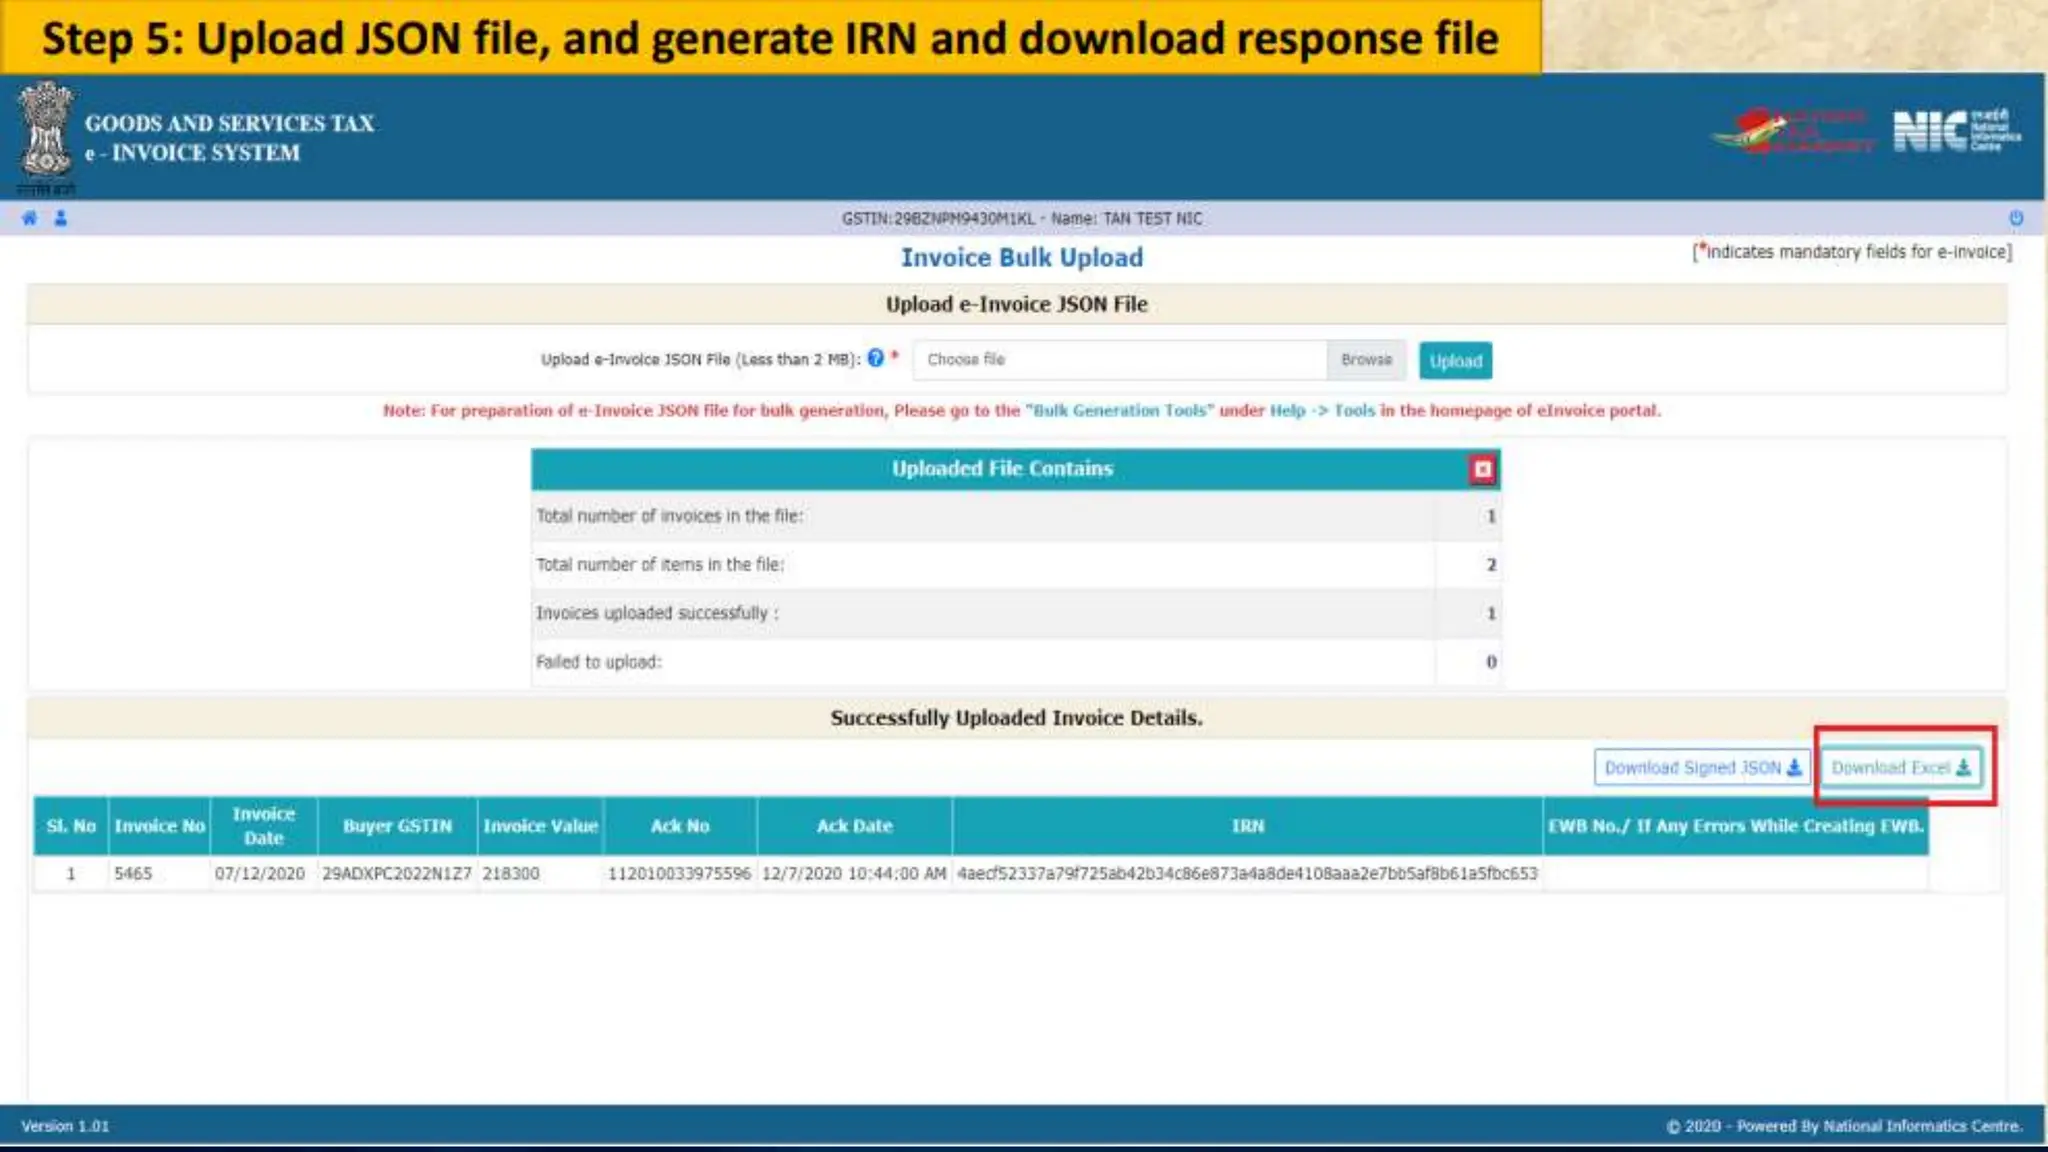Viewport: 2048px width, 1152px height.
Task: Click the Ack No column header
Action: pyautogui.click(x=680, y=826)
